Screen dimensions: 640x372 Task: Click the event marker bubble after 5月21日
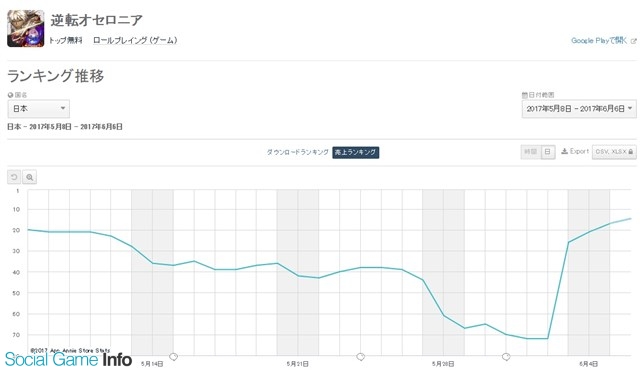tap(360, 357)
